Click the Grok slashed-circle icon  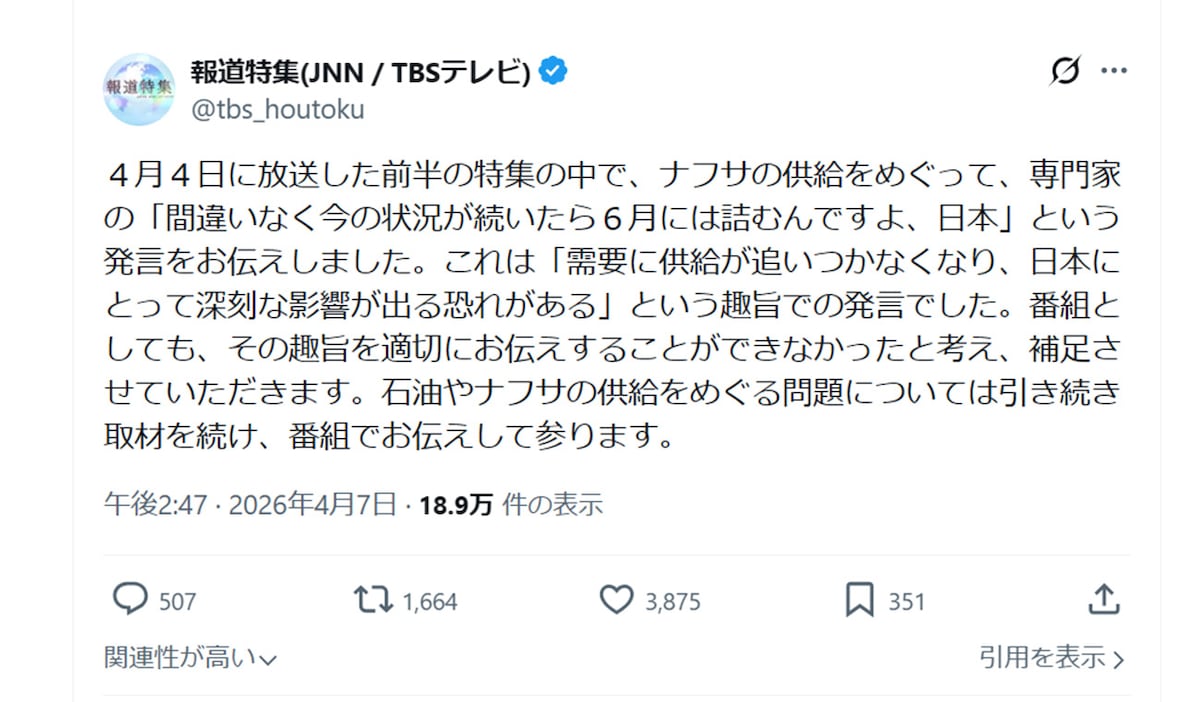point(1065,71)
